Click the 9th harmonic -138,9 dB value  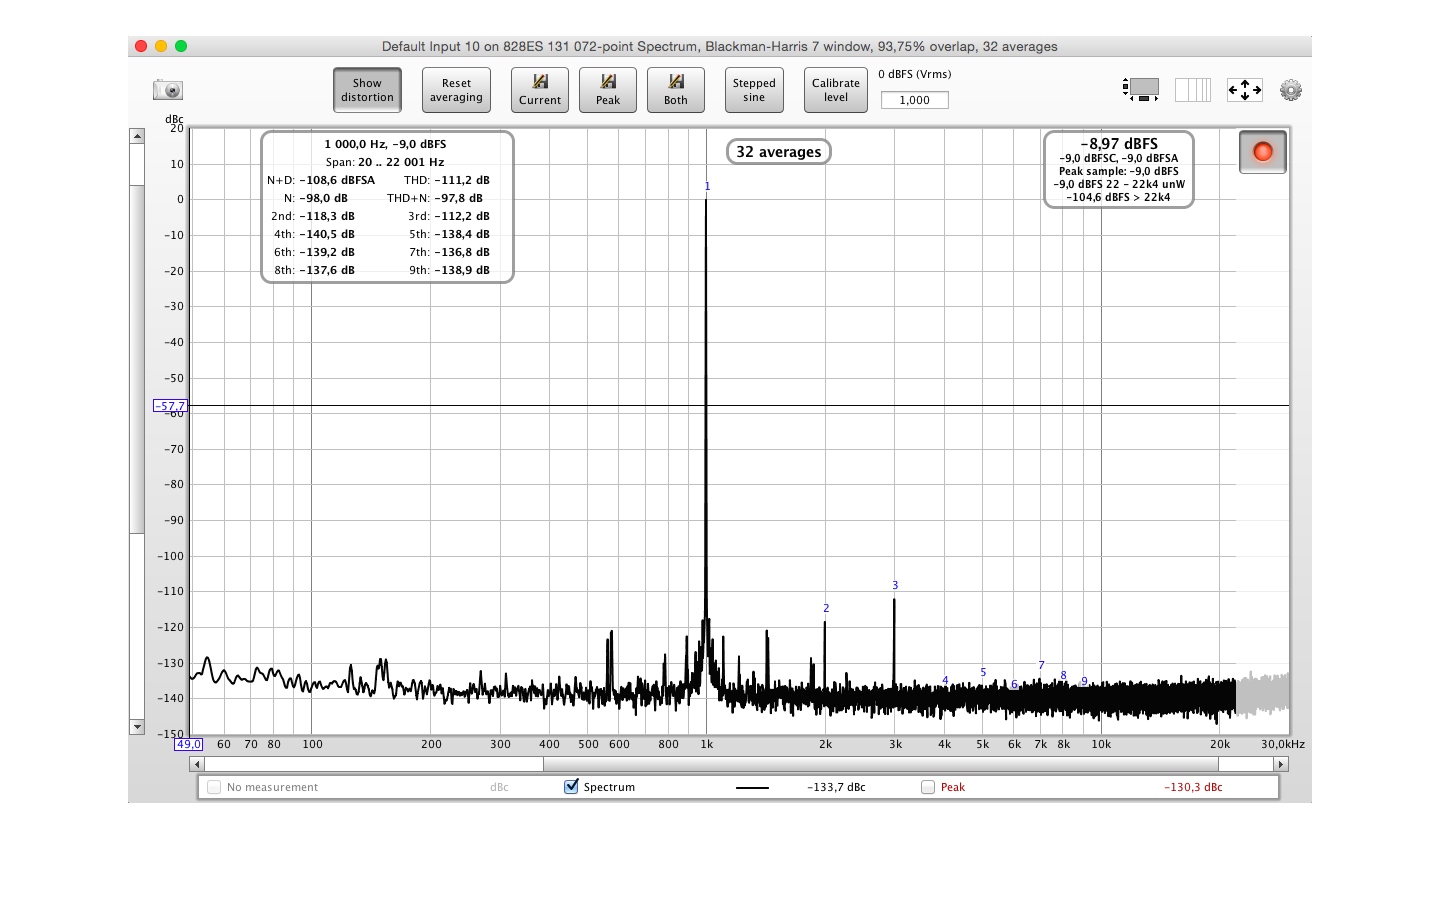pyautogui.click(x=462, y=270)
